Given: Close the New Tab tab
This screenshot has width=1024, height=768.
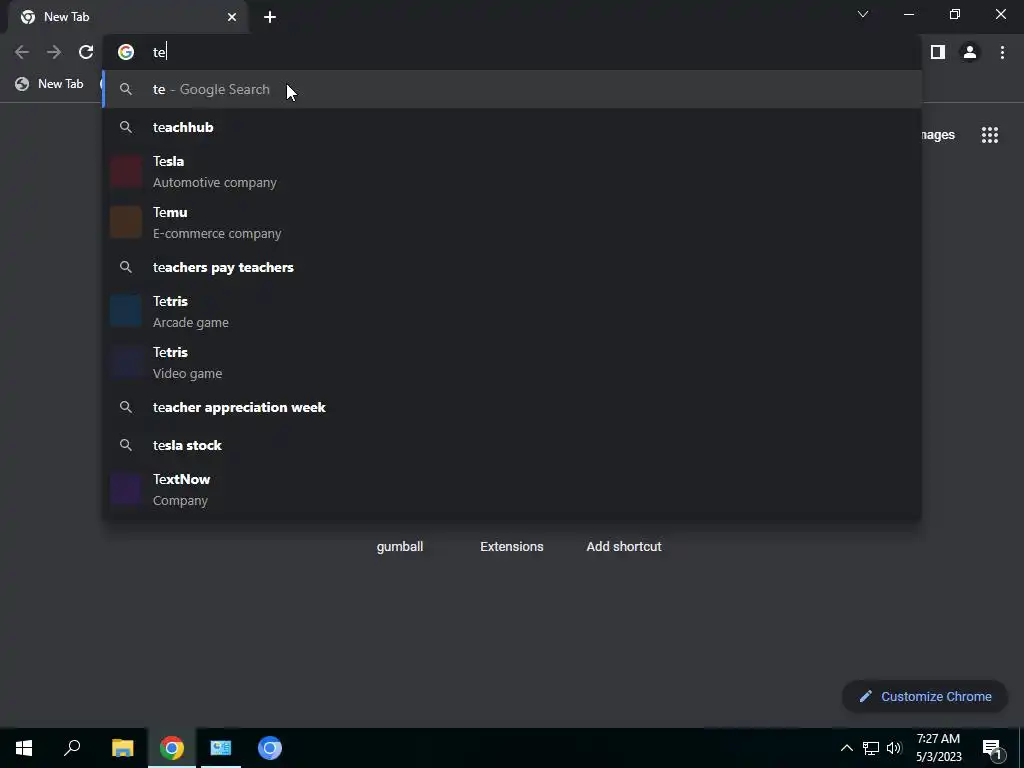Looking at the screenshot, I should tap(232, 17).
